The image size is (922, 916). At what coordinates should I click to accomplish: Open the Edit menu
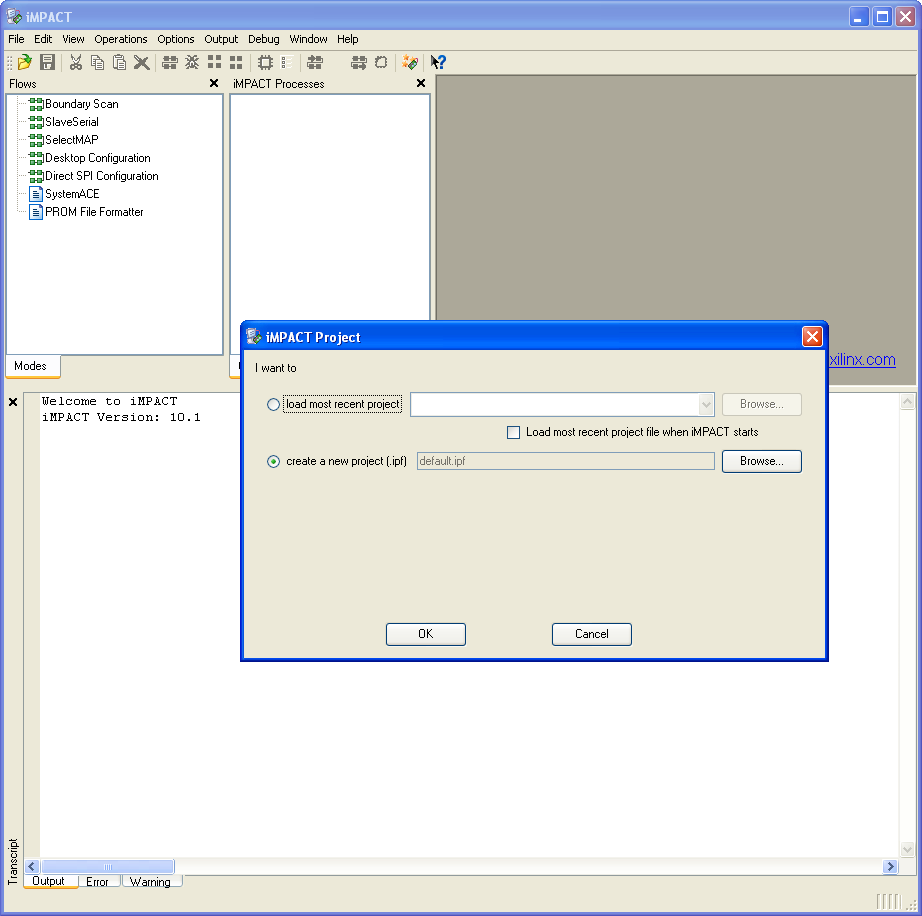pyautogui.click(x=43, y=39)
